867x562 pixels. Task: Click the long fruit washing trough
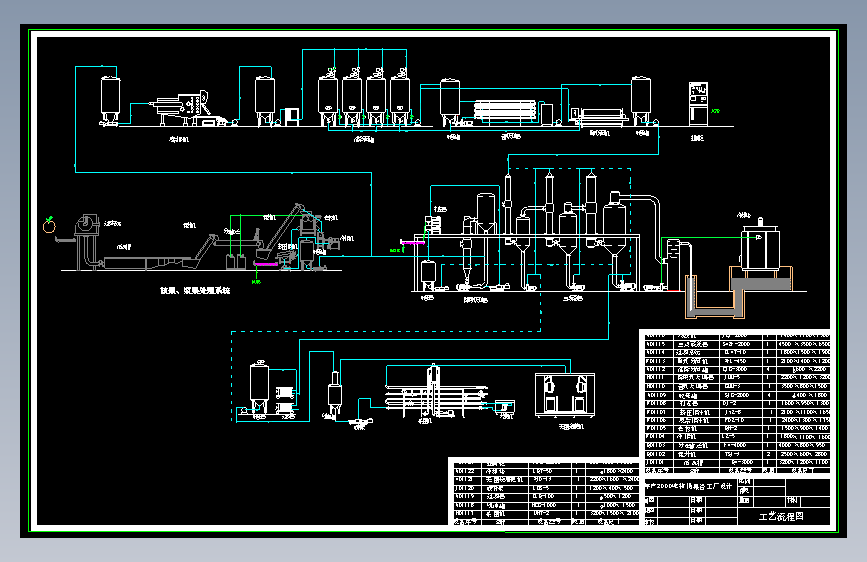click(x=150, y=262)
